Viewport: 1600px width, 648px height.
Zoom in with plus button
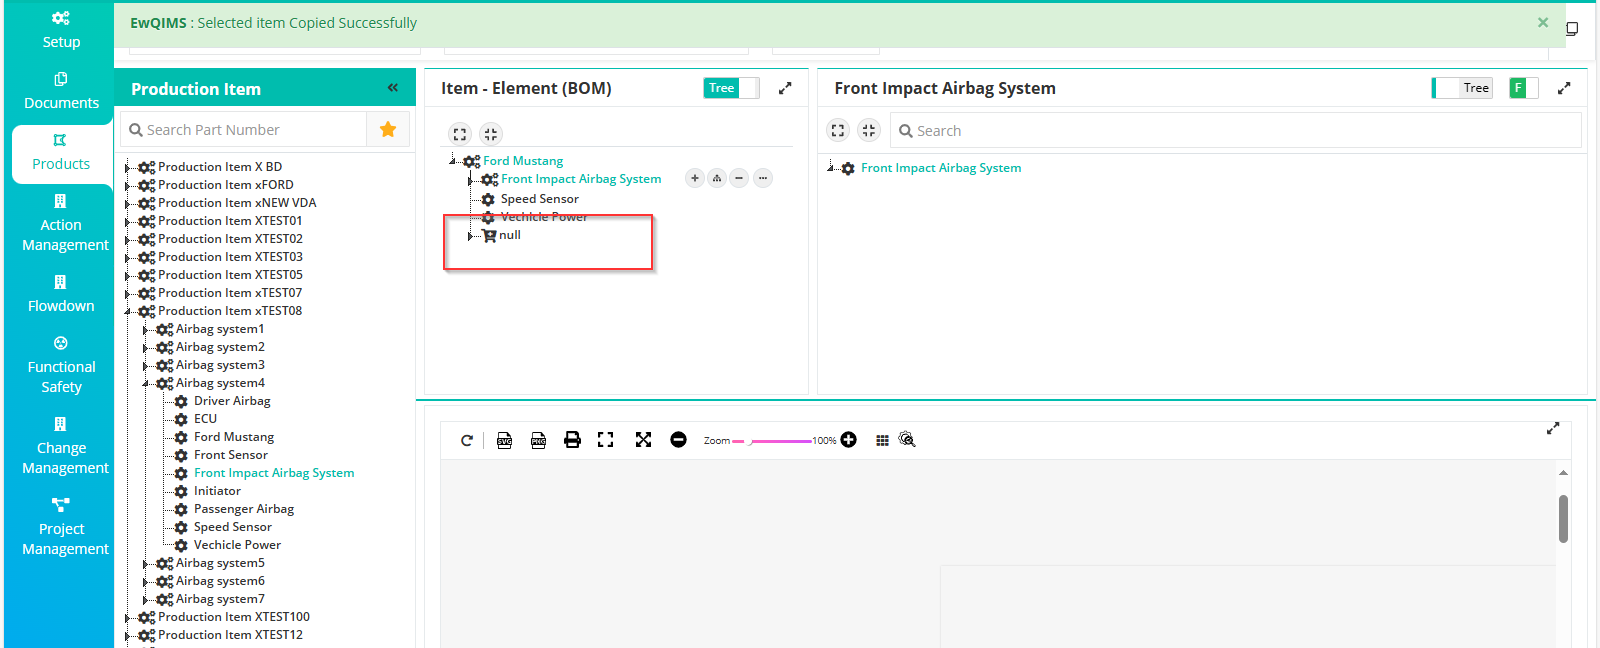coord(849,440)
